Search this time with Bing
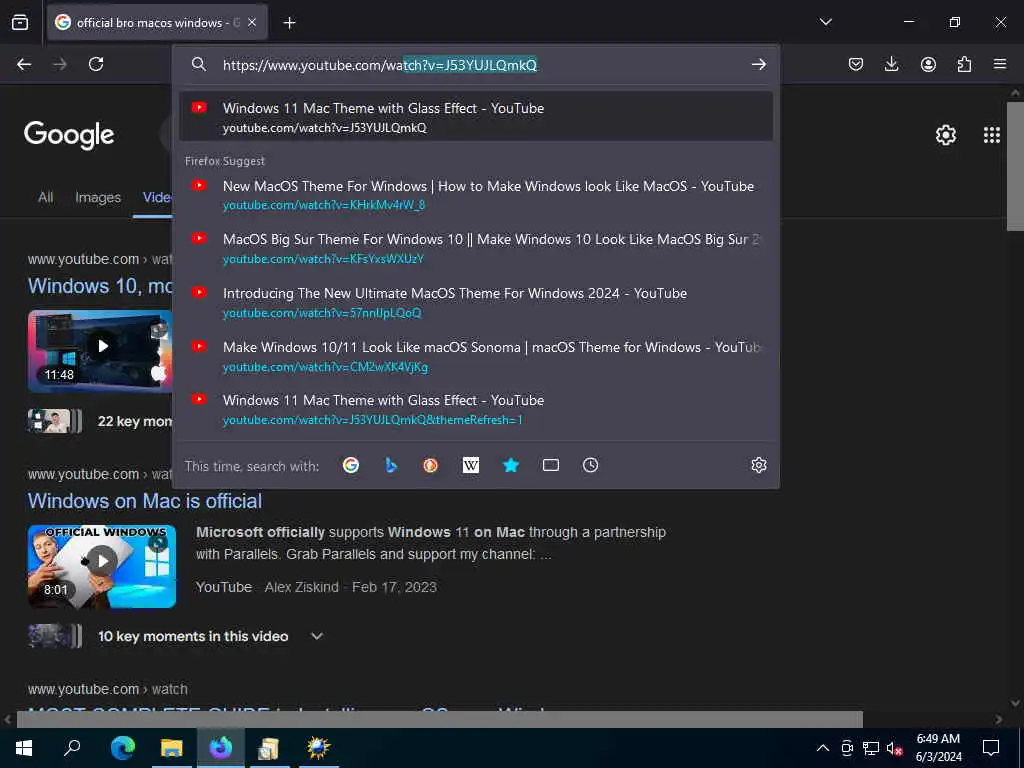This screenshot has width=1024, height=768. pos(391,465)
